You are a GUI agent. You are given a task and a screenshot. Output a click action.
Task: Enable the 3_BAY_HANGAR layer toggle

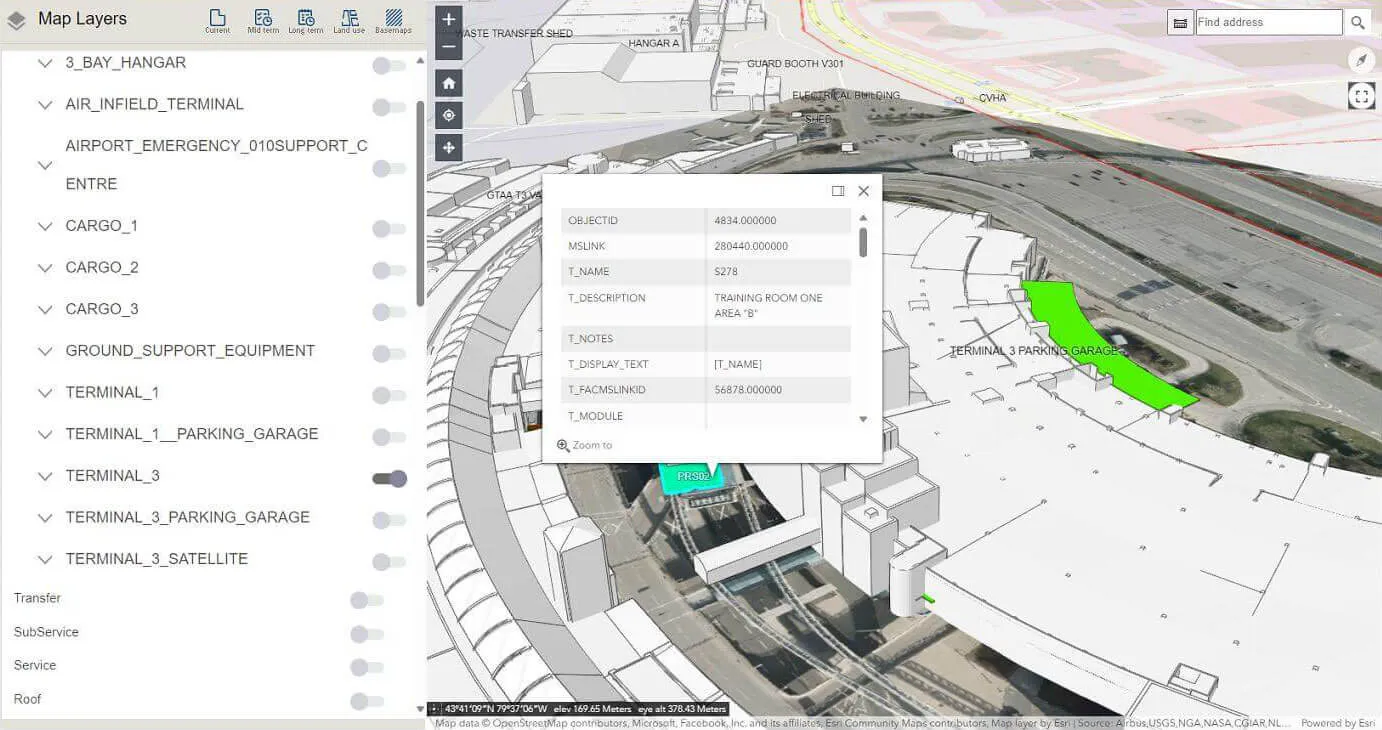[x=389, y=66]
